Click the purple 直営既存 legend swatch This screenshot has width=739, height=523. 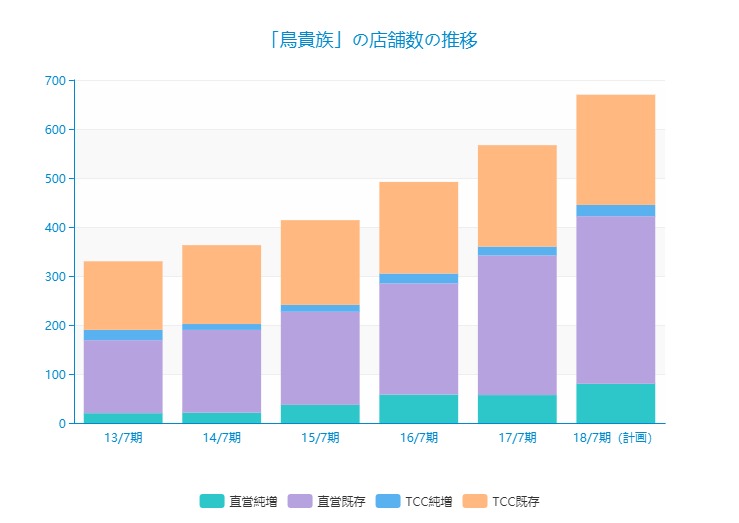300,501
